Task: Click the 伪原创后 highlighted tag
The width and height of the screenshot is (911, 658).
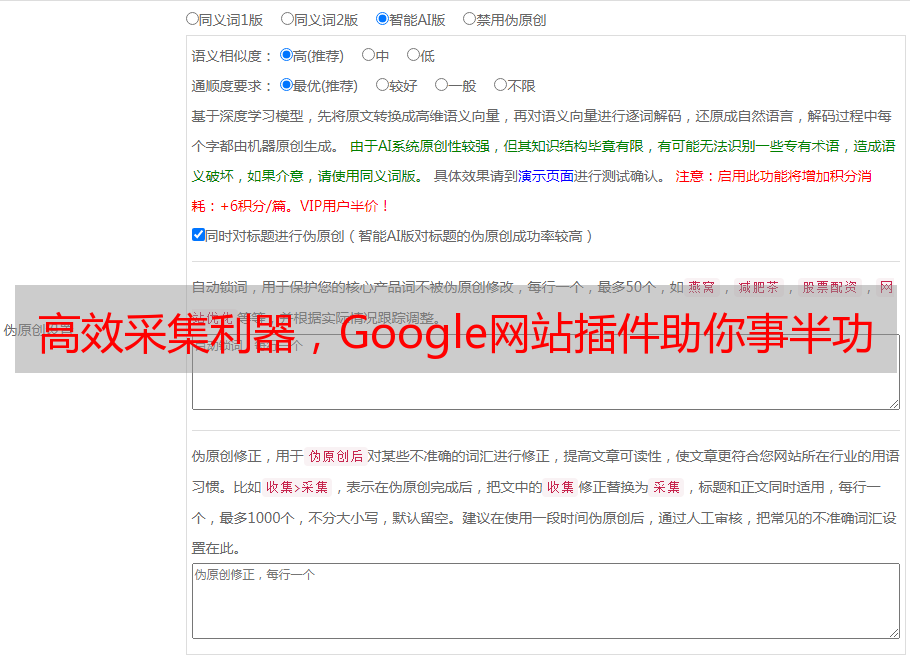Action: click(x=335, y=456)
